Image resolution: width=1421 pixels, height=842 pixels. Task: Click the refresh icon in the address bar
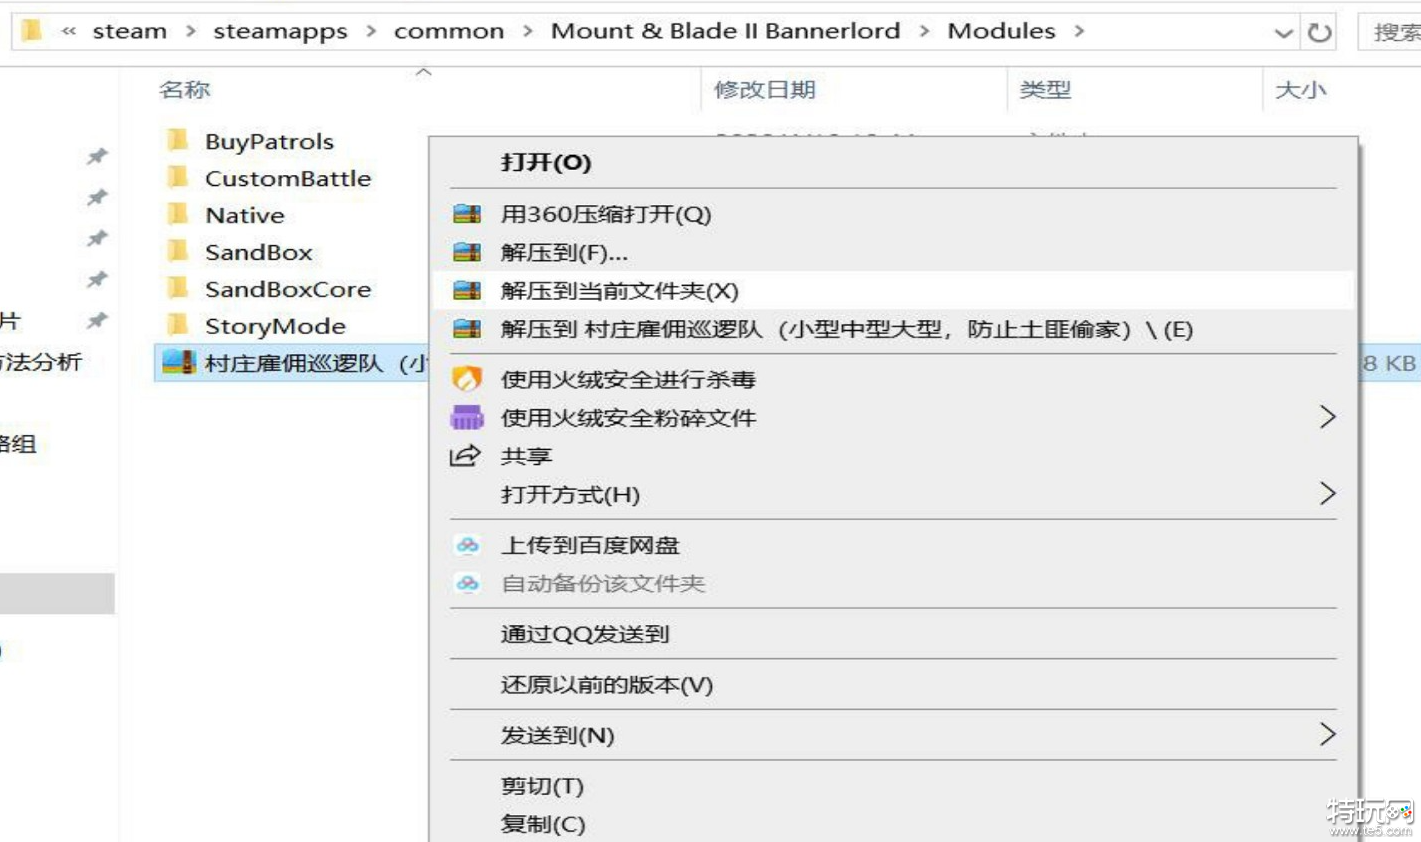click(x=1320, y=32)
